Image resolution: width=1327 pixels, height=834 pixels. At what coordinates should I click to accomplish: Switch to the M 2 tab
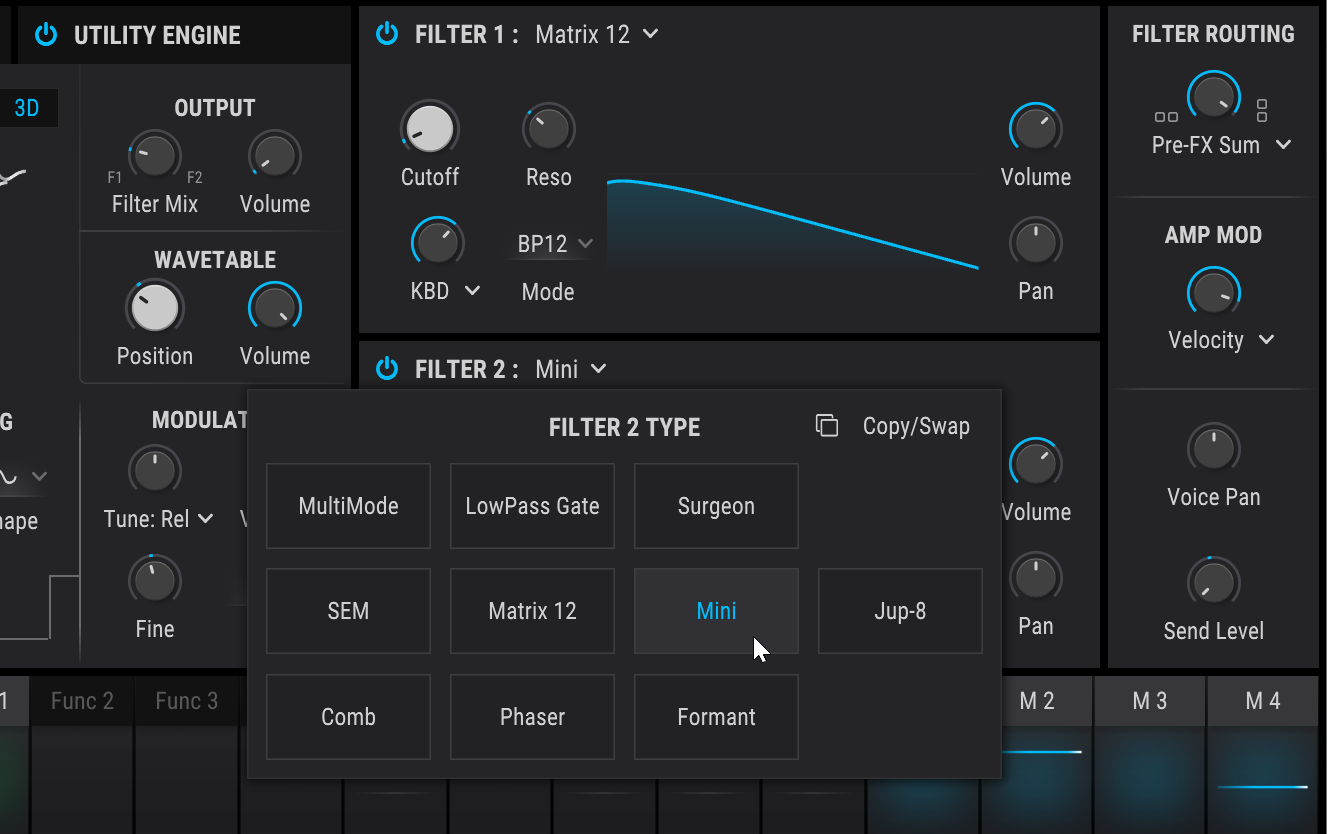click(1037, 701)
